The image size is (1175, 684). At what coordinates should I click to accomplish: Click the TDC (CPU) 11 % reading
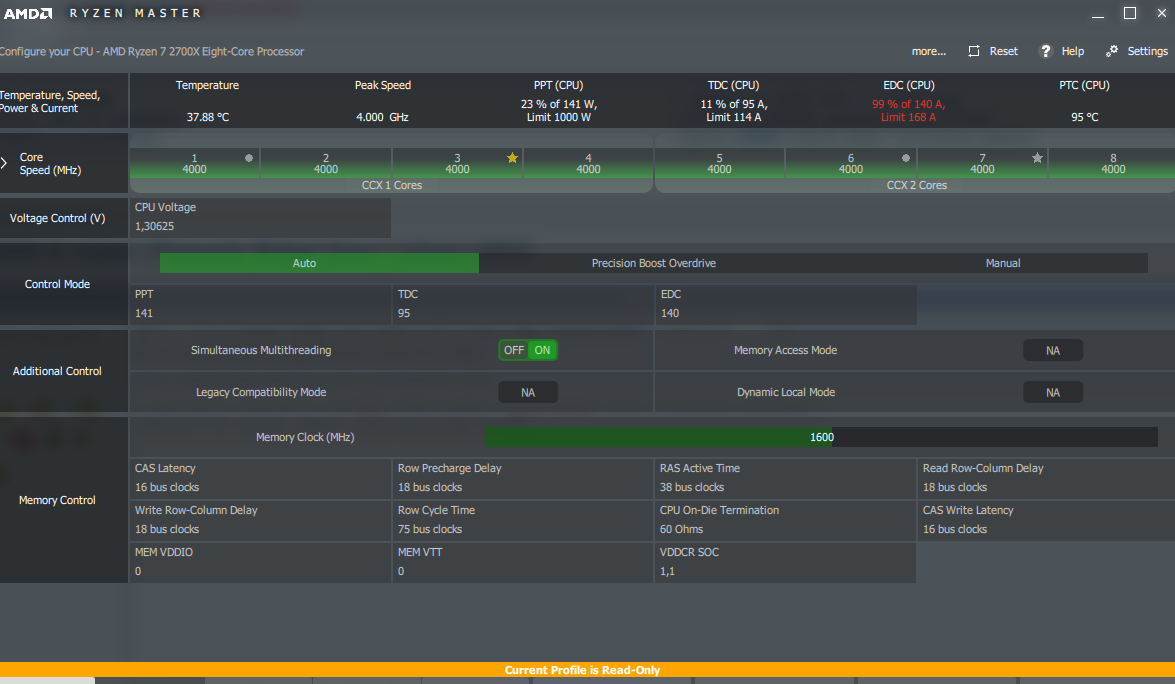click(734, 111)
